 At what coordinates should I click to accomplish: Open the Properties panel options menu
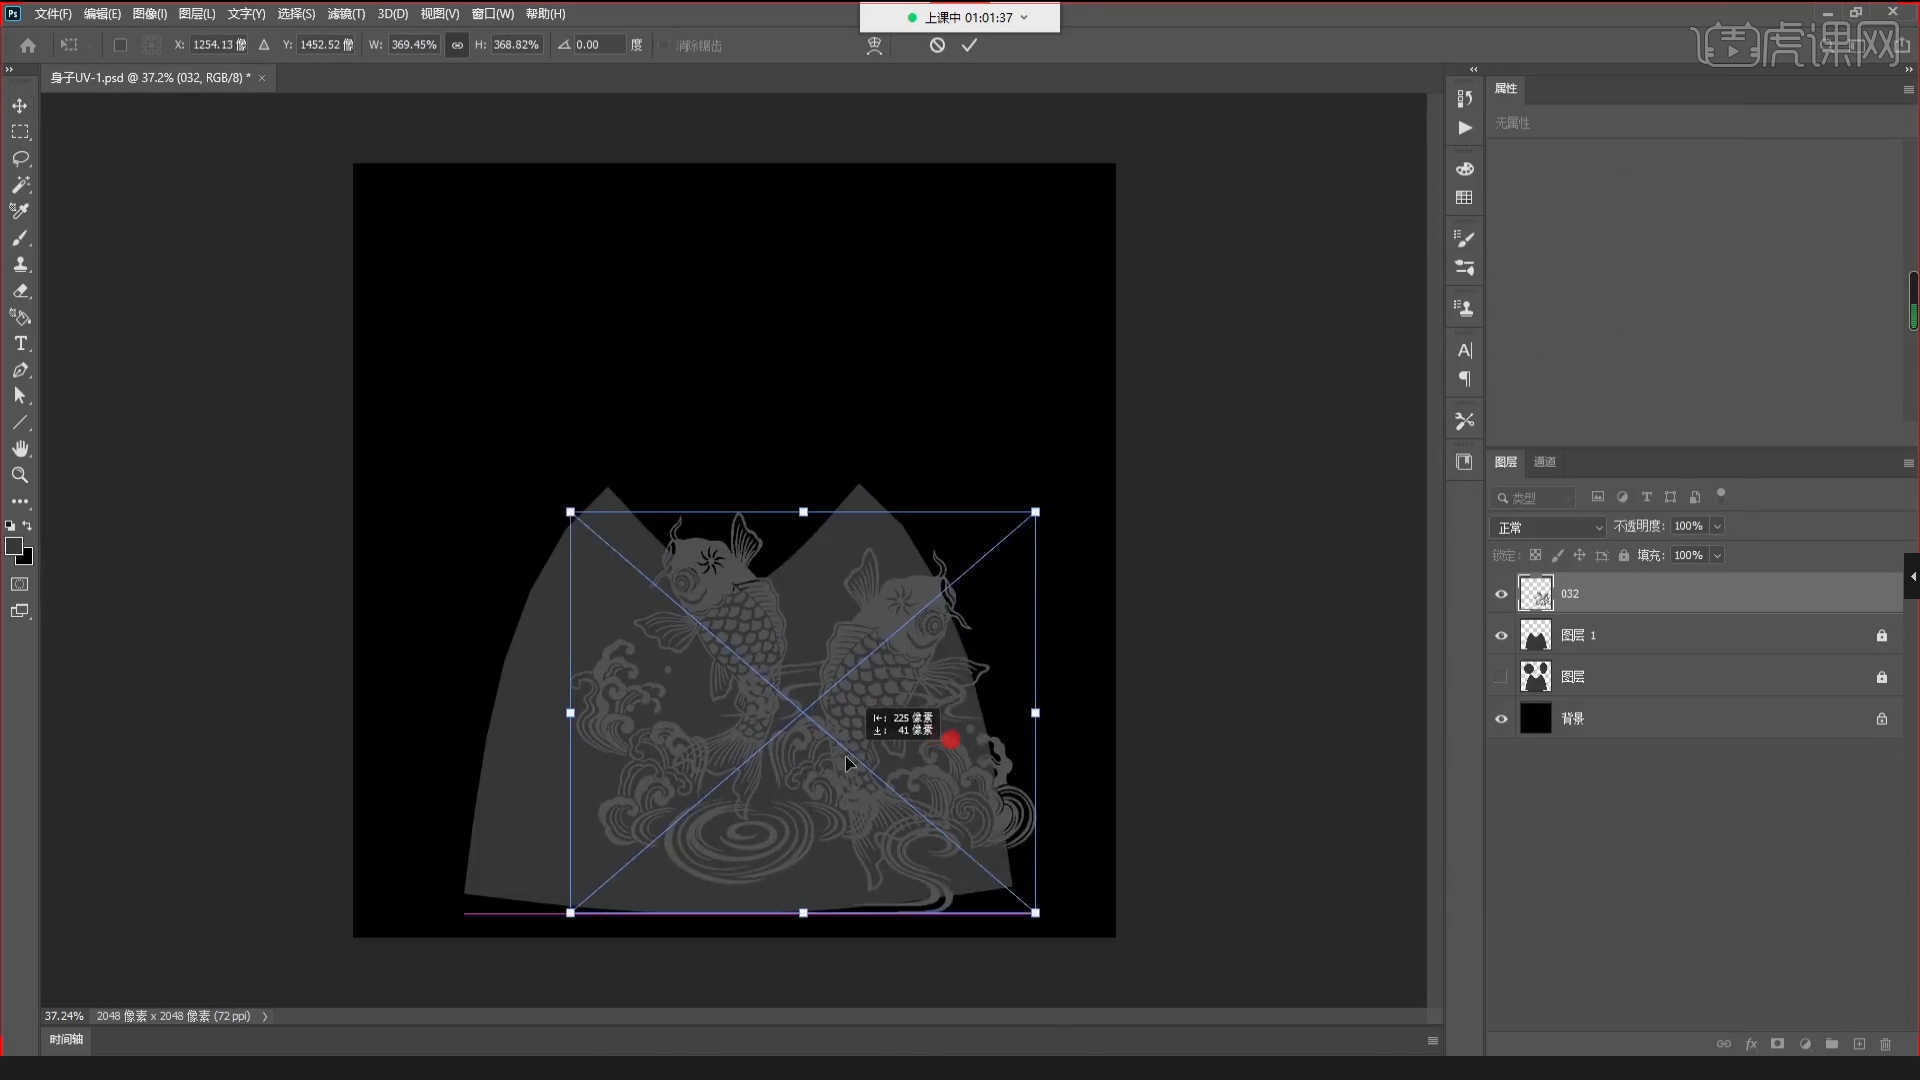click(x=1908, y=89)
